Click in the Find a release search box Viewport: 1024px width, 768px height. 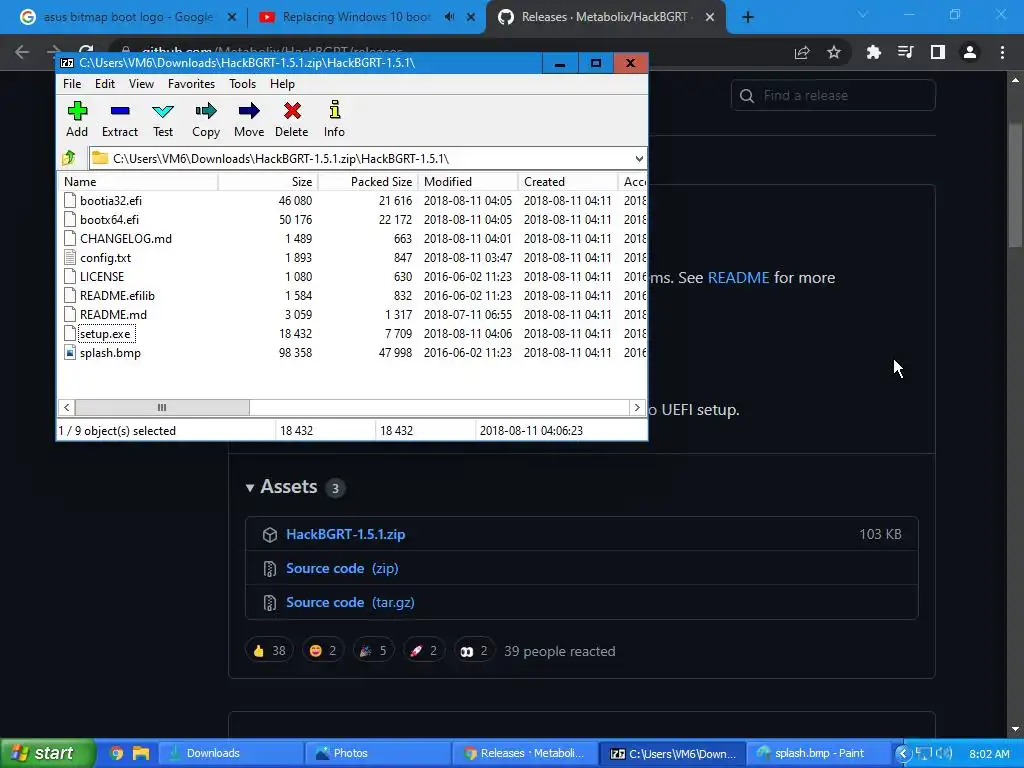click(x=833, y=95)
